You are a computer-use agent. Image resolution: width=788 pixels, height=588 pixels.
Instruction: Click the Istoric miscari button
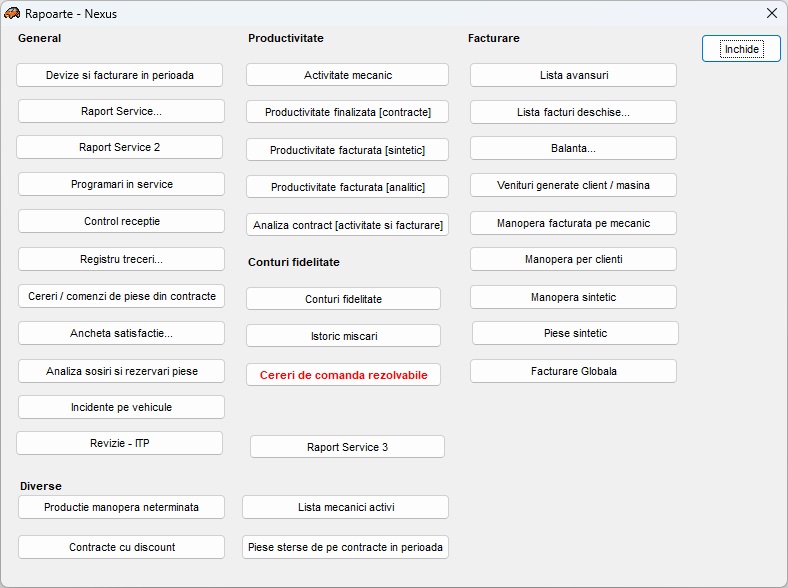click(x=344, y=336)
